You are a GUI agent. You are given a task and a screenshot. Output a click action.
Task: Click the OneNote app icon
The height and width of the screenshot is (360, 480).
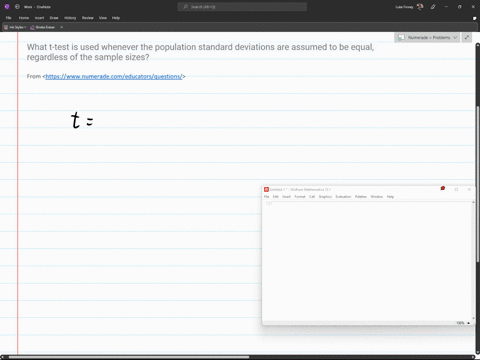coord(7,7)
